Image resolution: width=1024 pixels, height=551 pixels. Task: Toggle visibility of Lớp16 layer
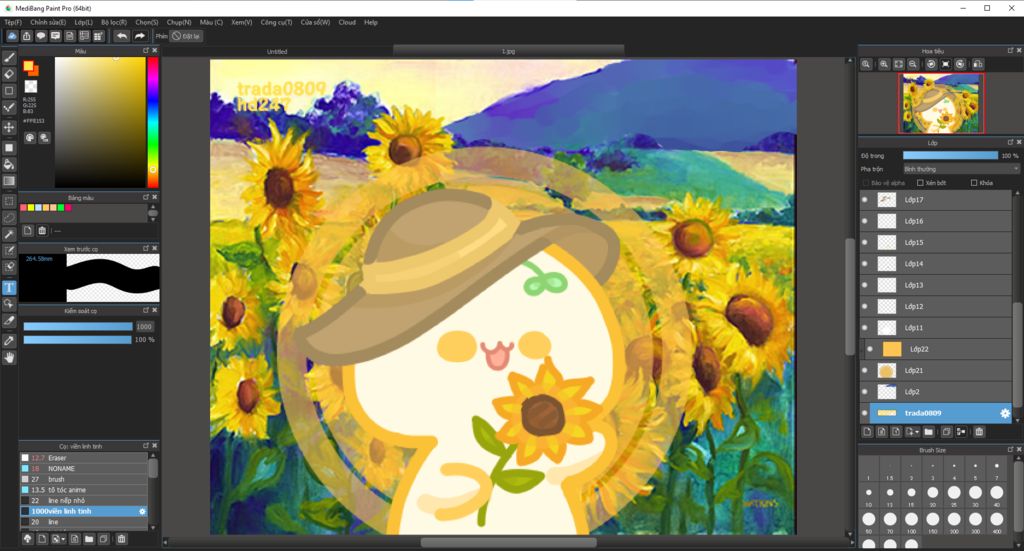[865, 221]
